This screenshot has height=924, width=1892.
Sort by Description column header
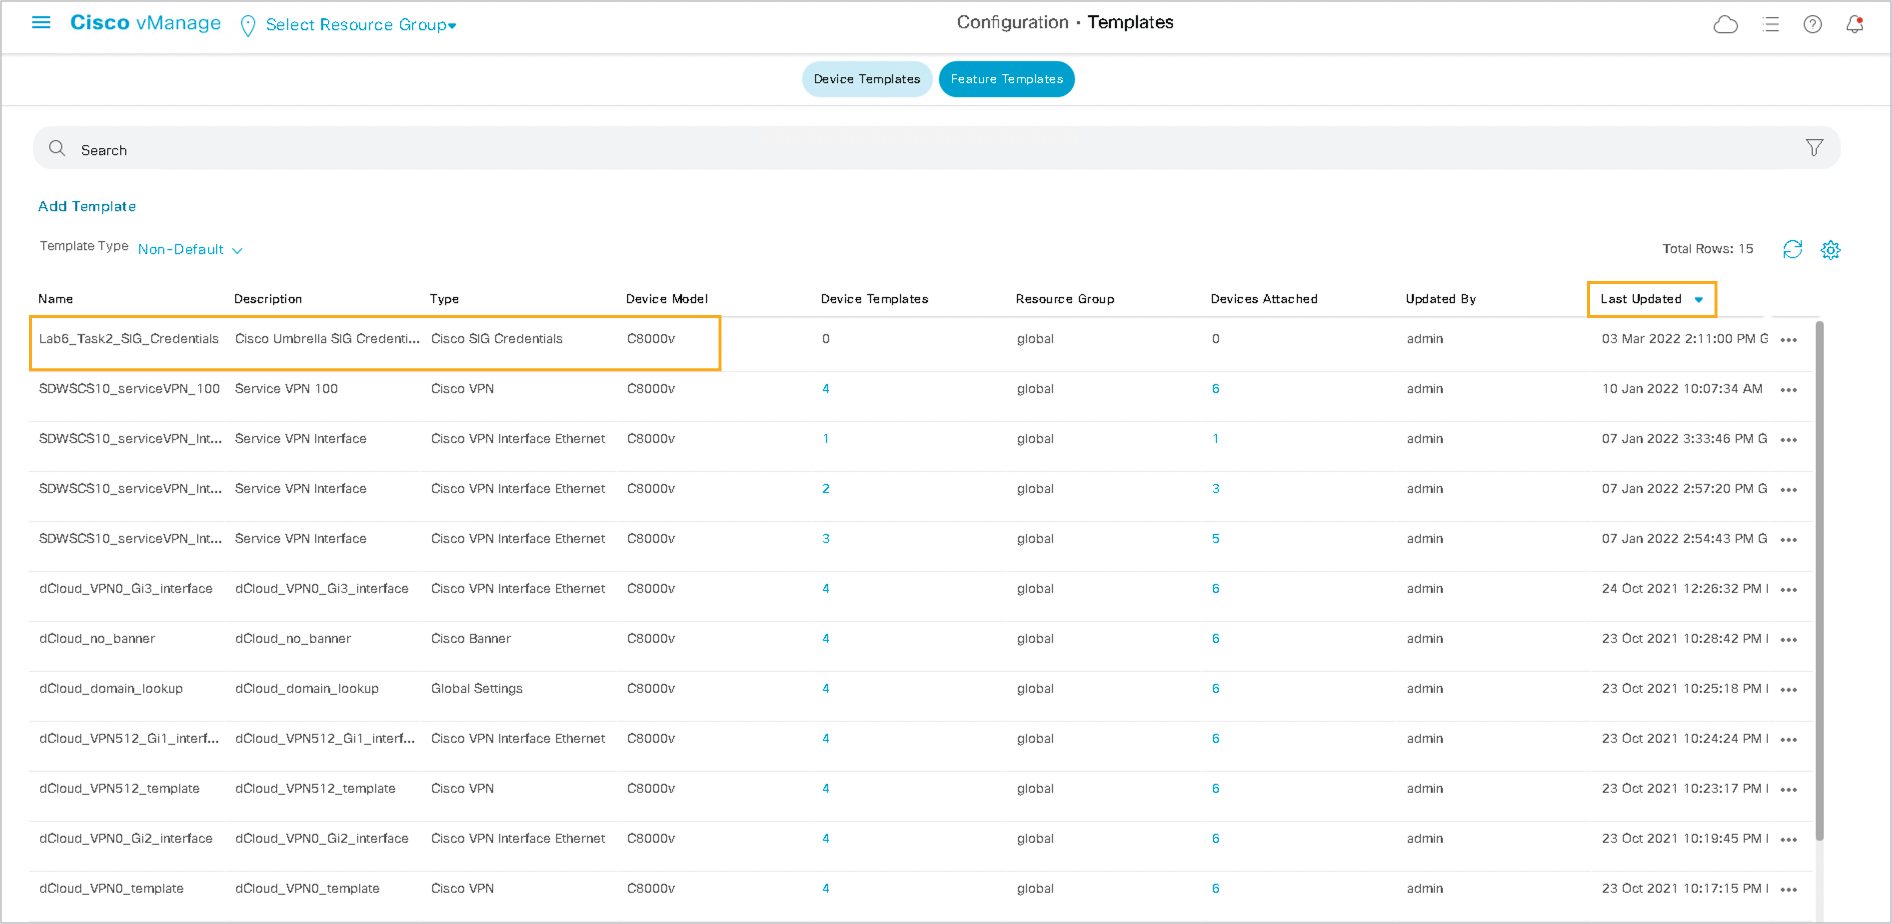[x=268, y=299]
